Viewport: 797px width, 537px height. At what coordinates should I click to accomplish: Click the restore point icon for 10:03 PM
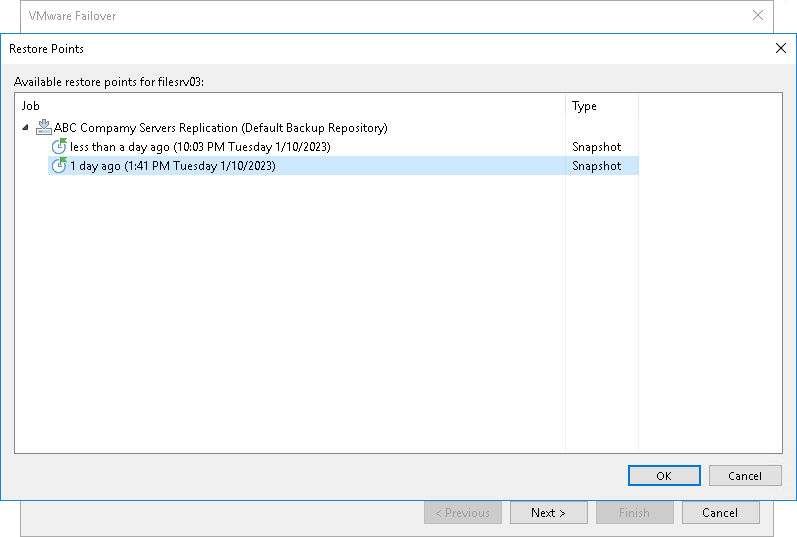[59, 146]
